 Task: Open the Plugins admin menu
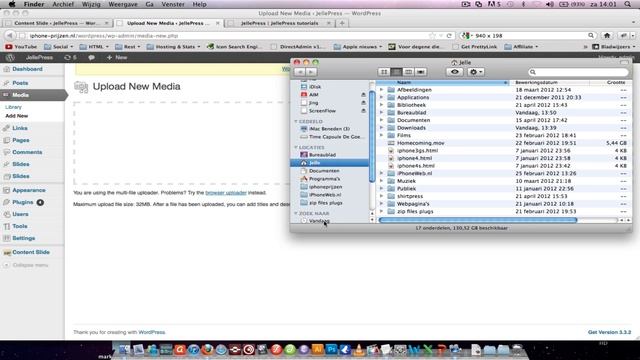pyautogui.click(x=23, y=202)
